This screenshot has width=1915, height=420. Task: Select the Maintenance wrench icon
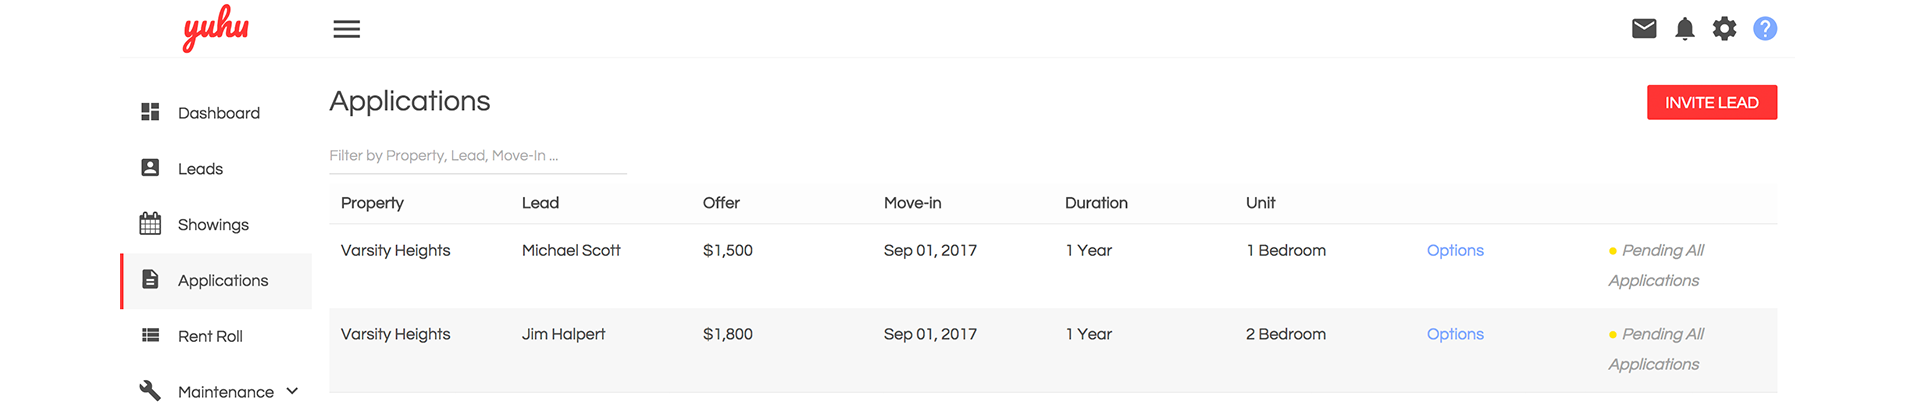tap(150, 391)
